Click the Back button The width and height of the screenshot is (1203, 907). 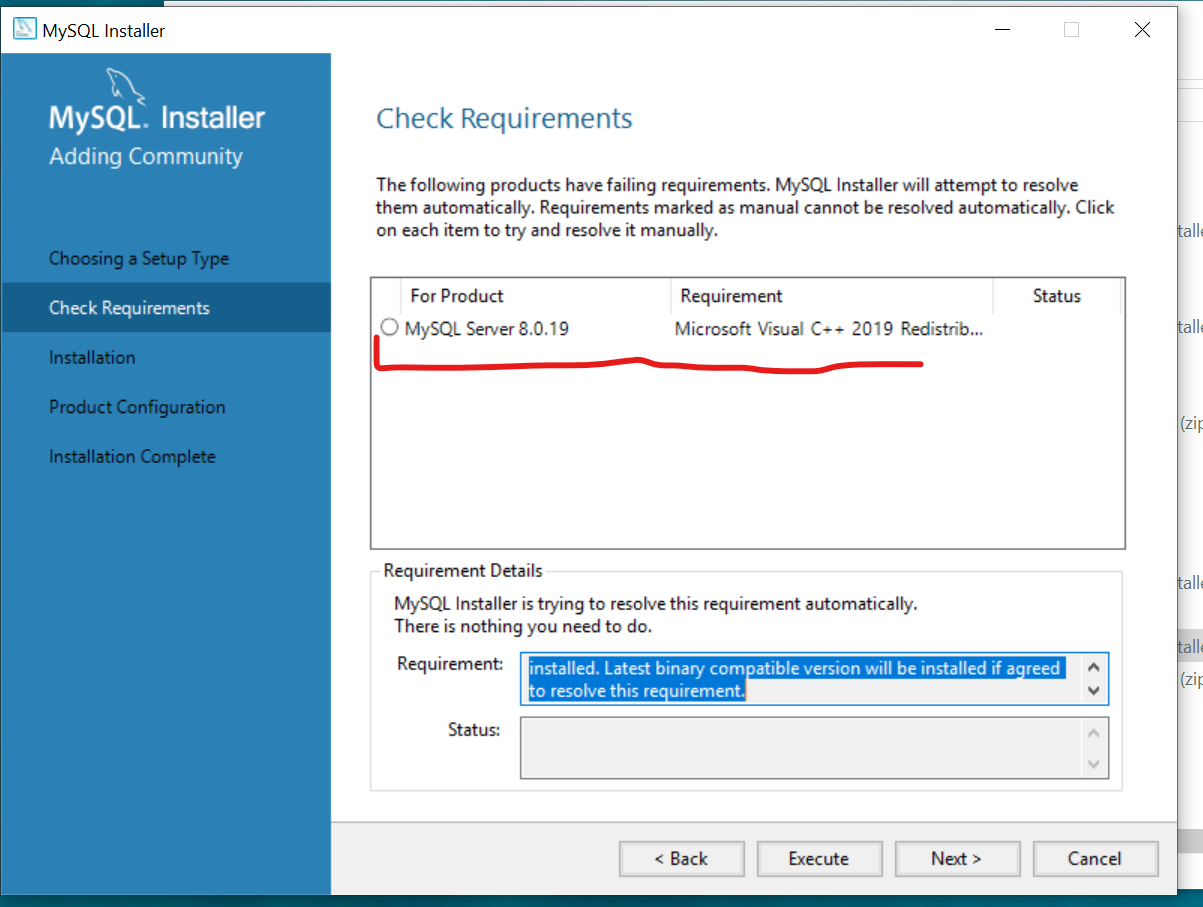[x=681, y=858]
